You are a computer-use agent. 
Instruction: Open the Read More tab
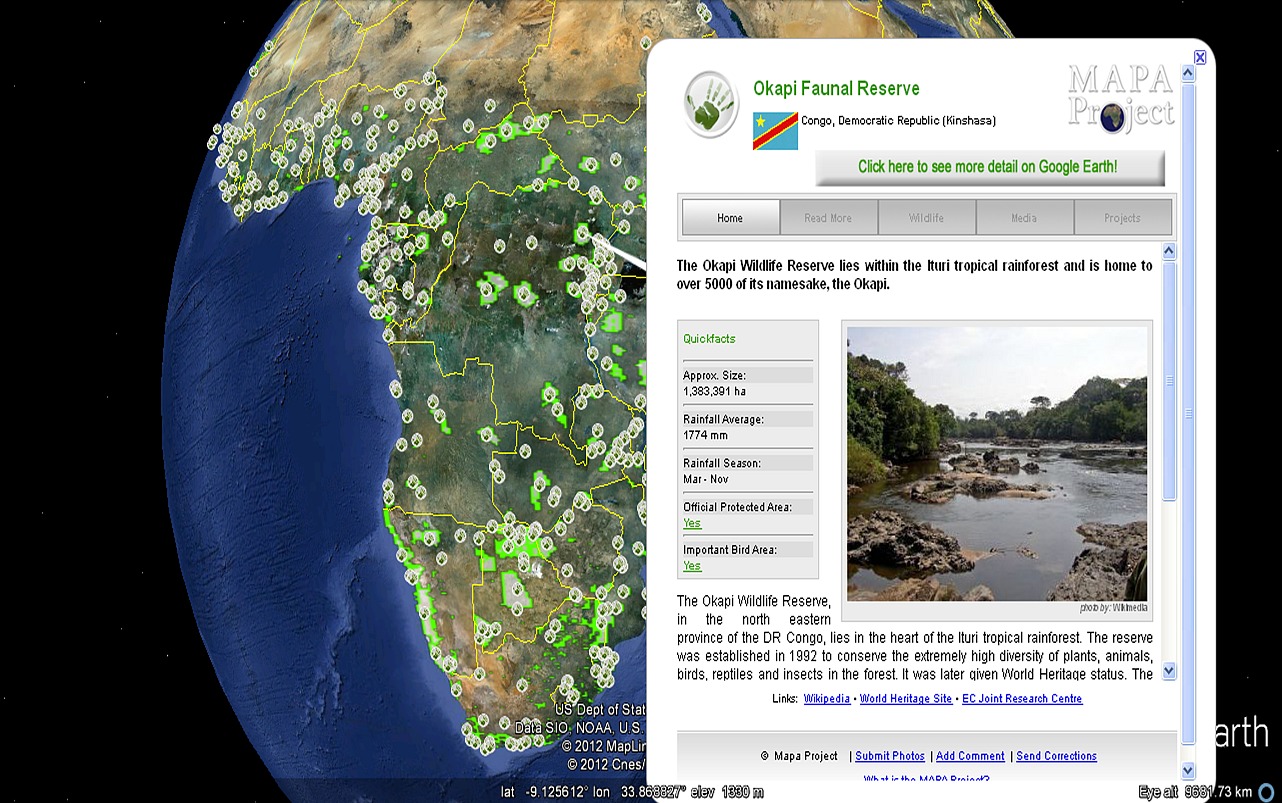tap(828, 218)
